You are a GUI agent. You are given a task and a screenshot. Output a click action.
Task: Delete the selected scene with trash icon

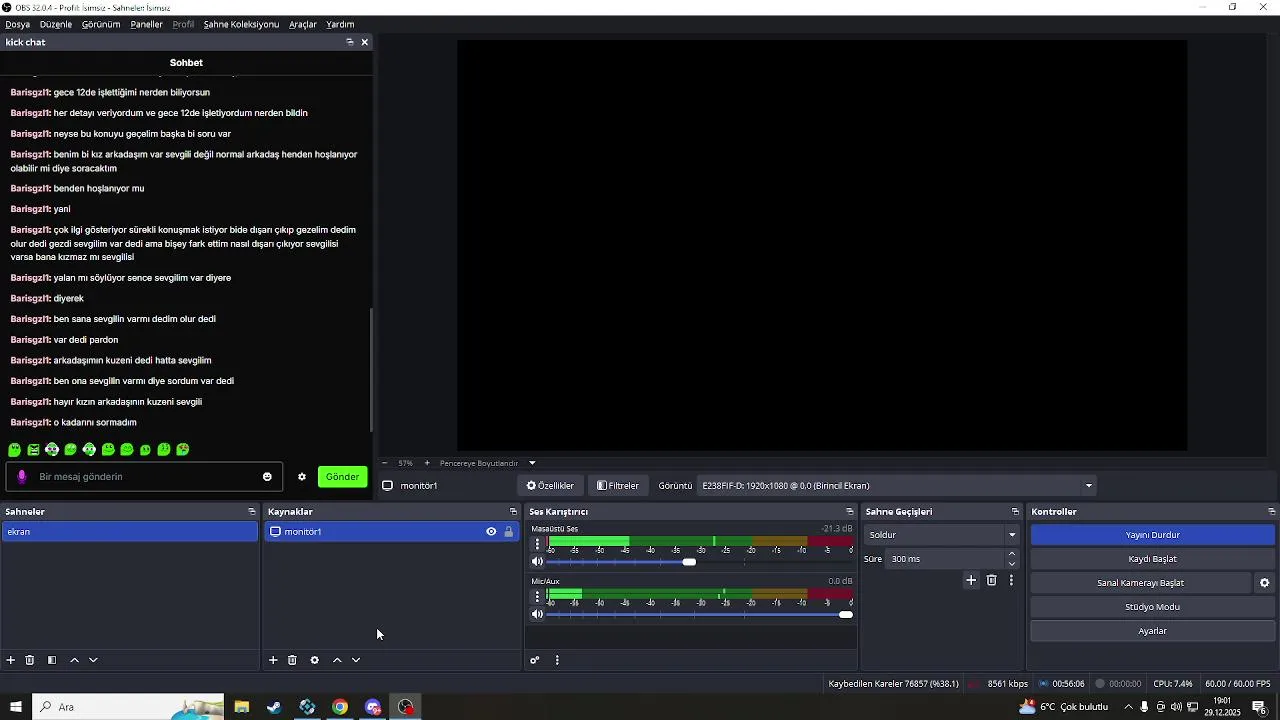(x=30, y=660)
